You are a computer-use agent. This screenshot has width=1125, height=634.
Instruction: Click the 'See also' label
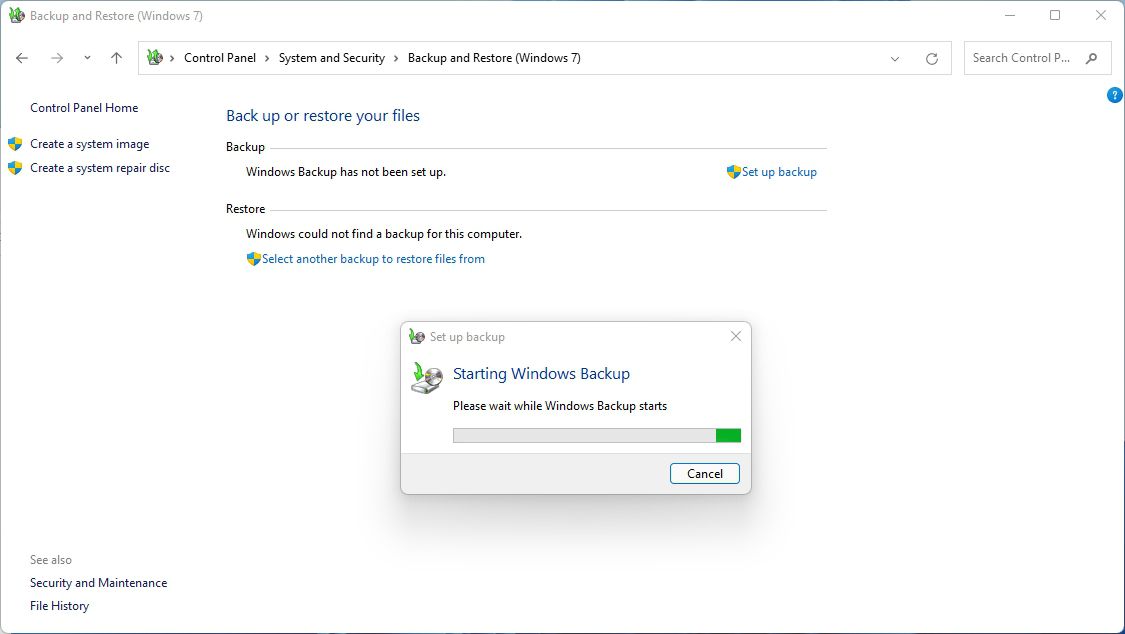point(51,560)
